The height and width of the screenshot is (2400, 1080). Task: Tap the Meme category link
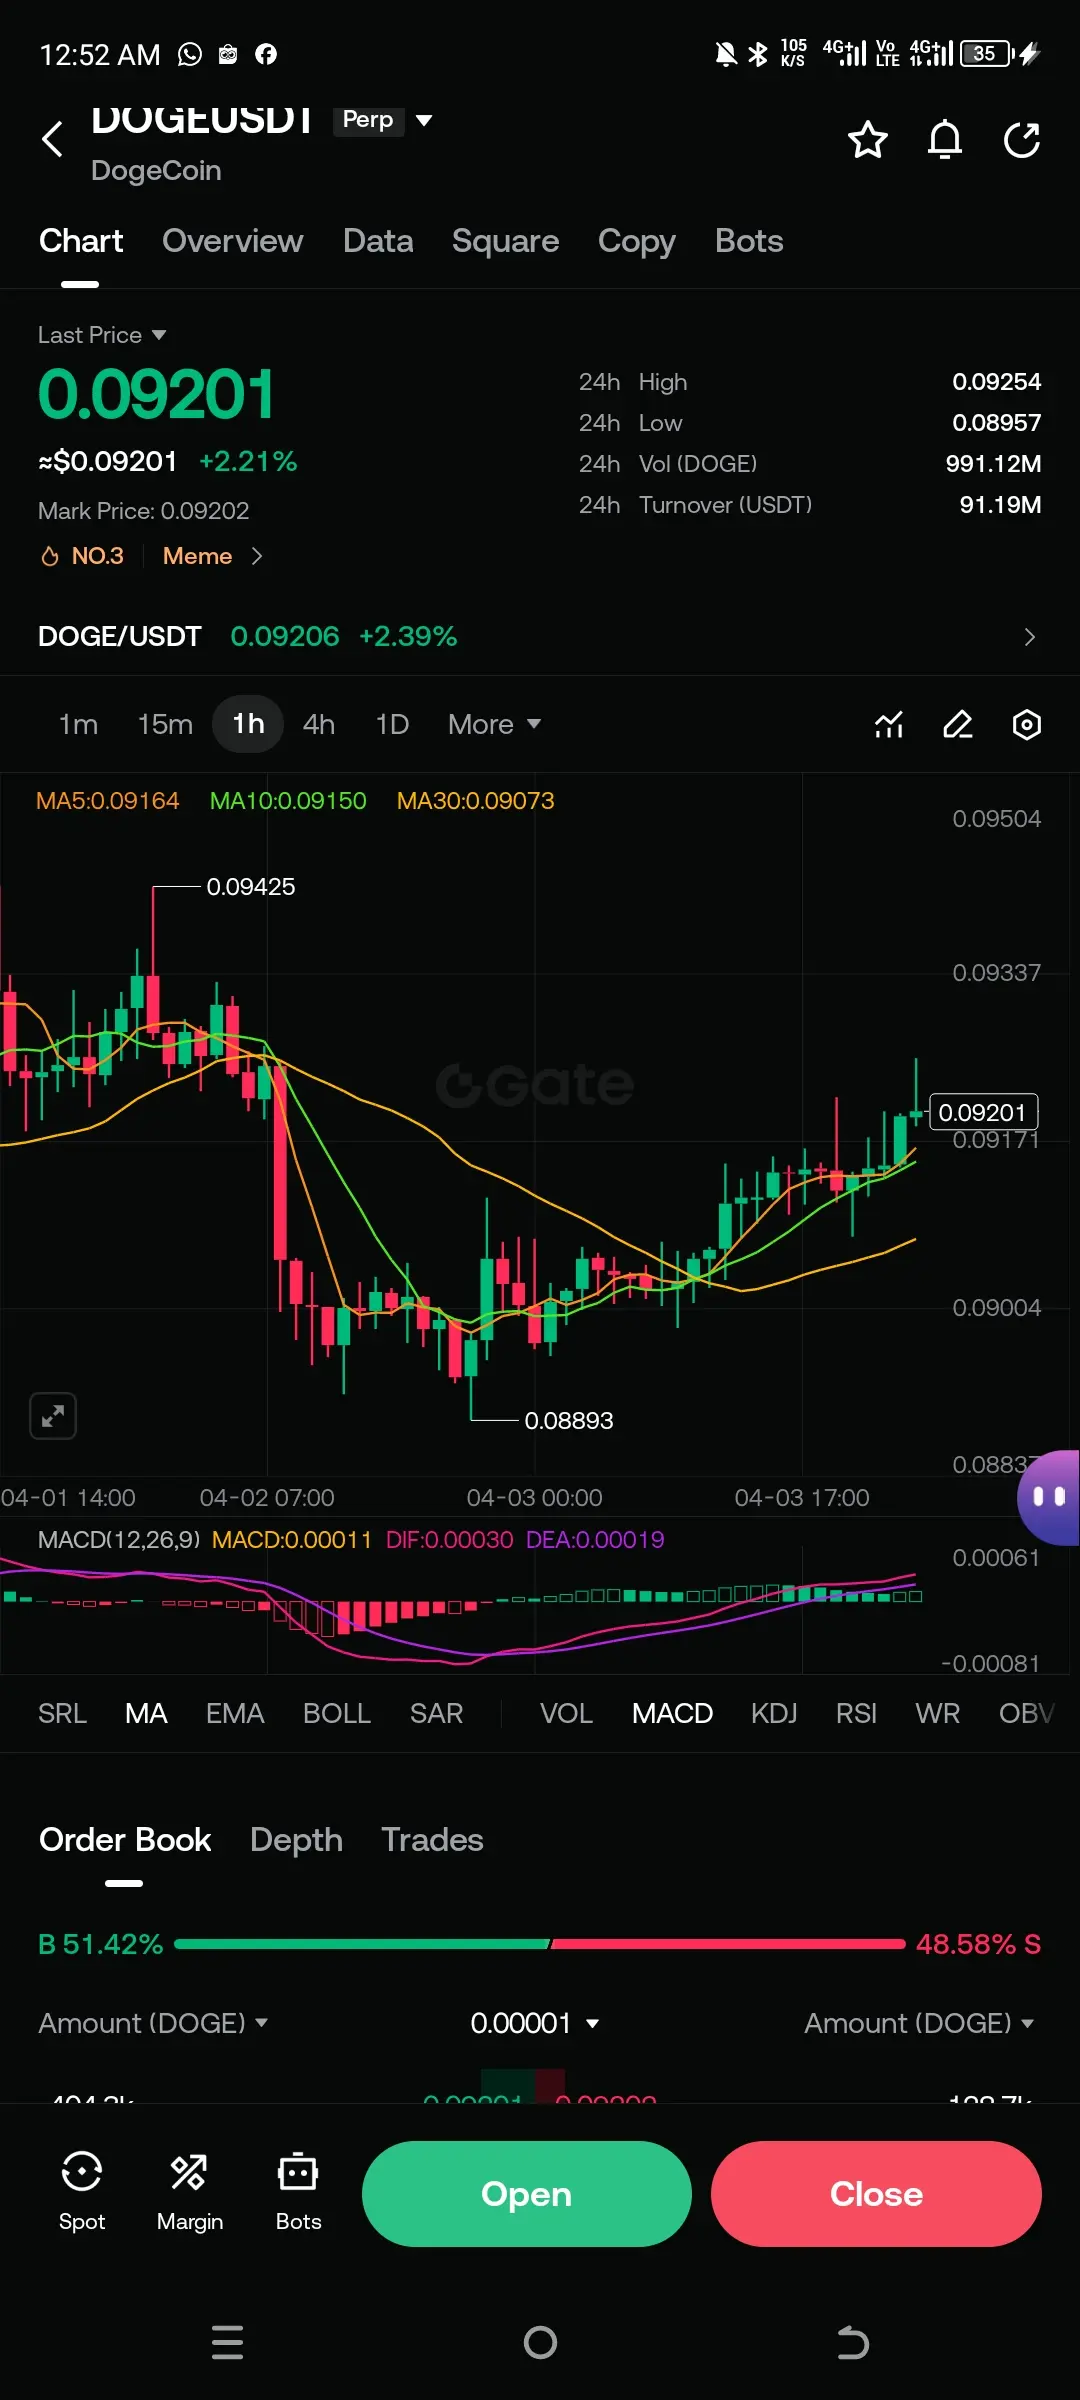tap(197, 556)
